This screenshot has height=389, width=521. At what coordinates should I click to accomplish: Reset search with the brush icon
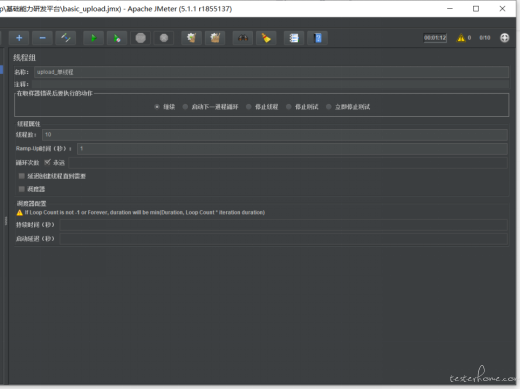point(266,38)
